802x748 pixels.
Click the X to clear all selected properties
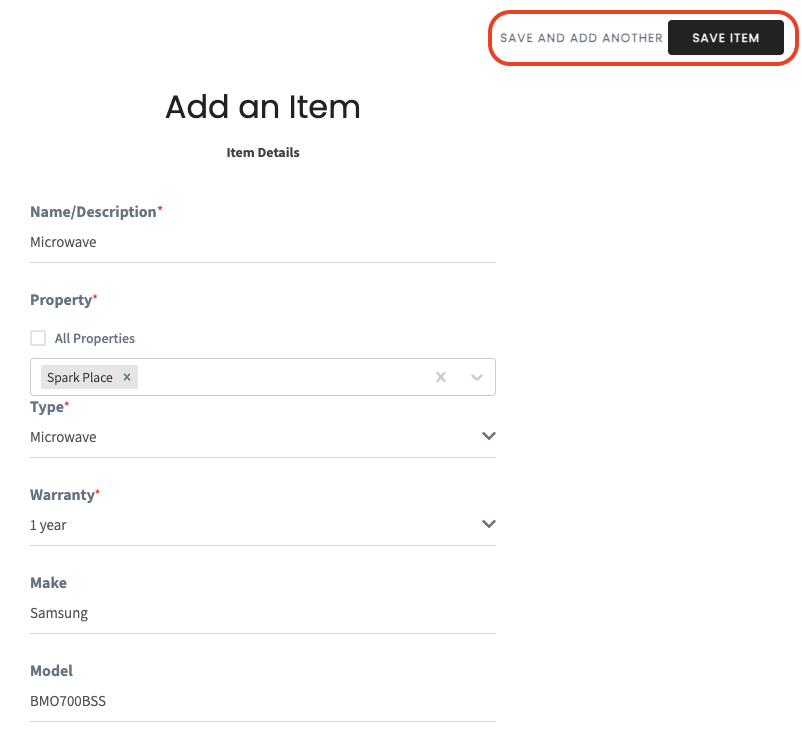pyautogui.click(x=440, y=377)
